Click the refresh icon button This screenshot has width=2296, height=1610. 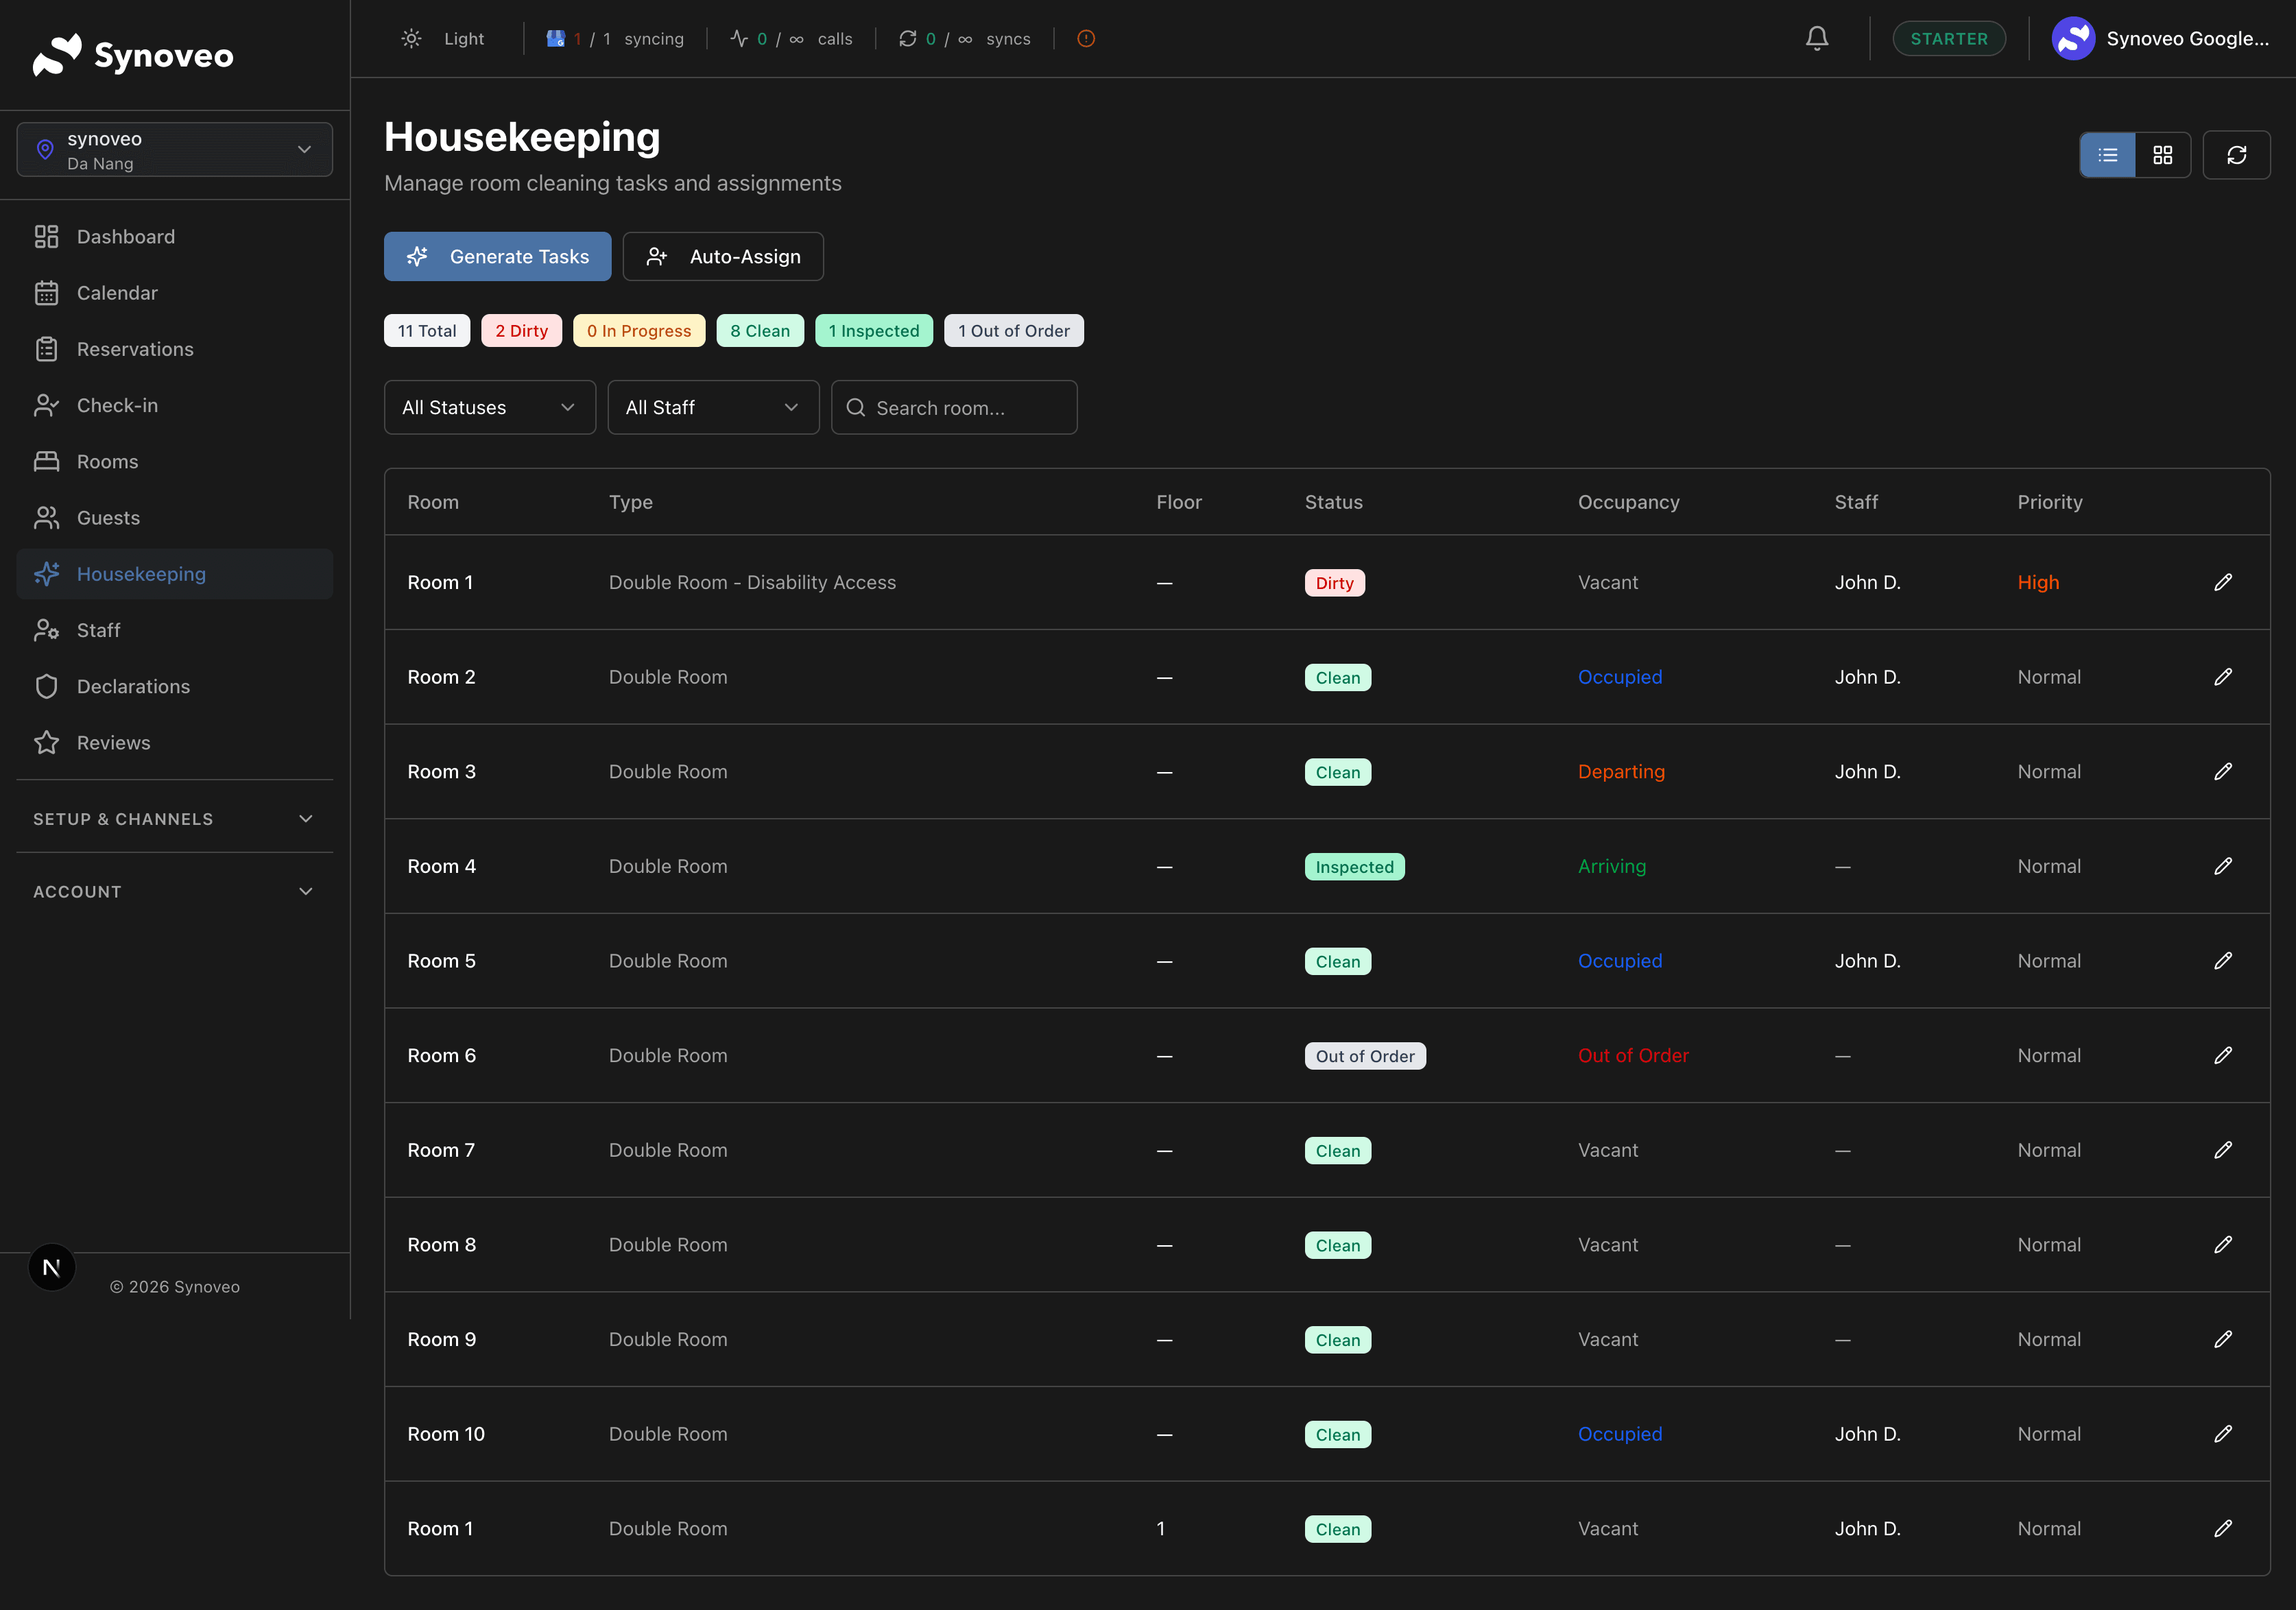tap(2236, 155)
